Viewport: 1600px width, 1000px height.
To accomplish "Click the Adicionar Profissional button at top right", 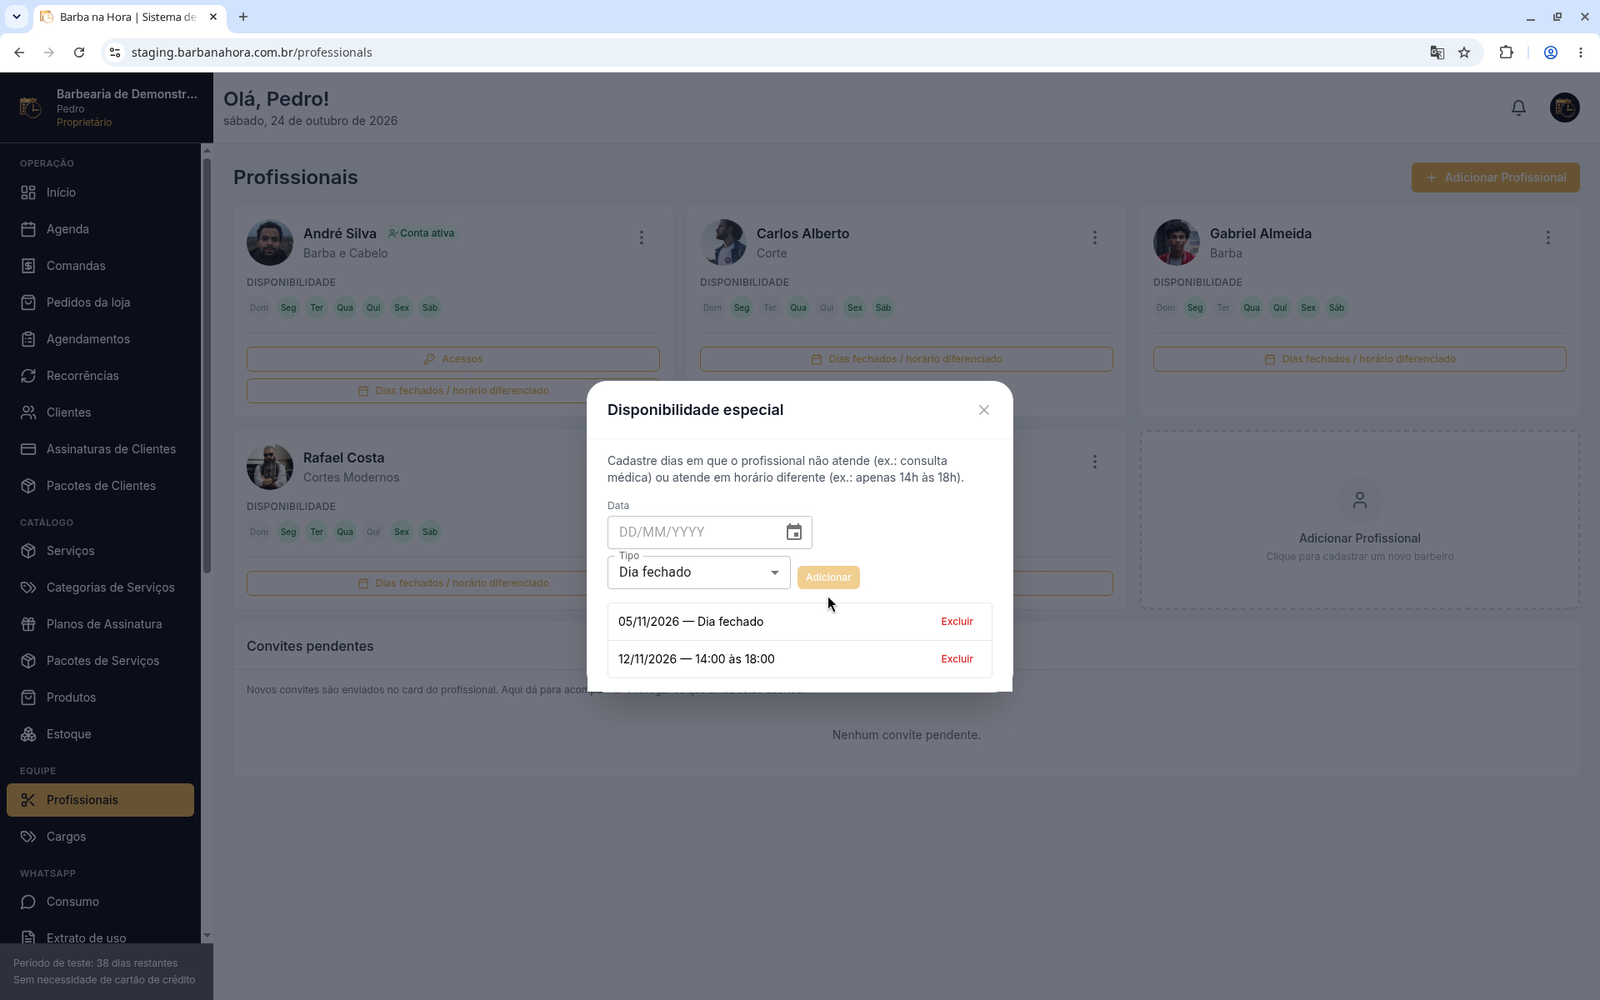I will [x=1495, y=178].
